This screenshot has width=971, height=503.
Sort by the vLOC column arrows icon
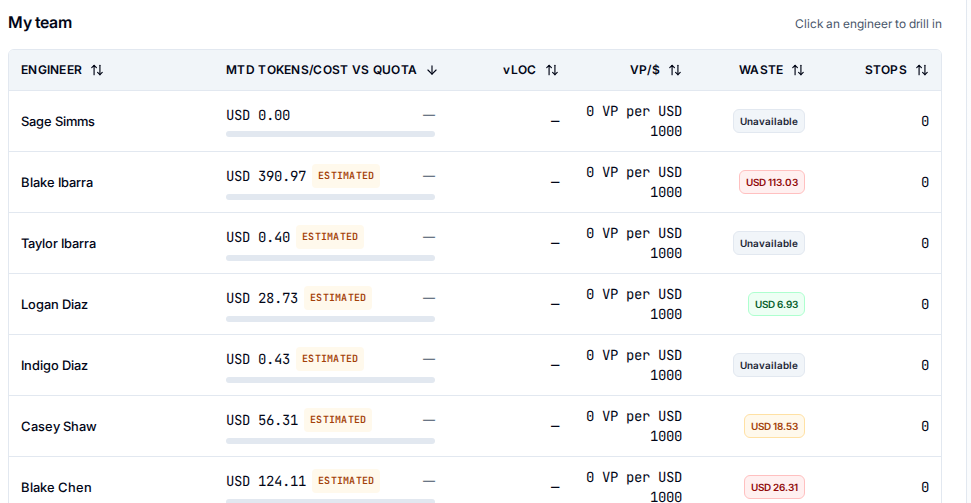tap(552, 70)
